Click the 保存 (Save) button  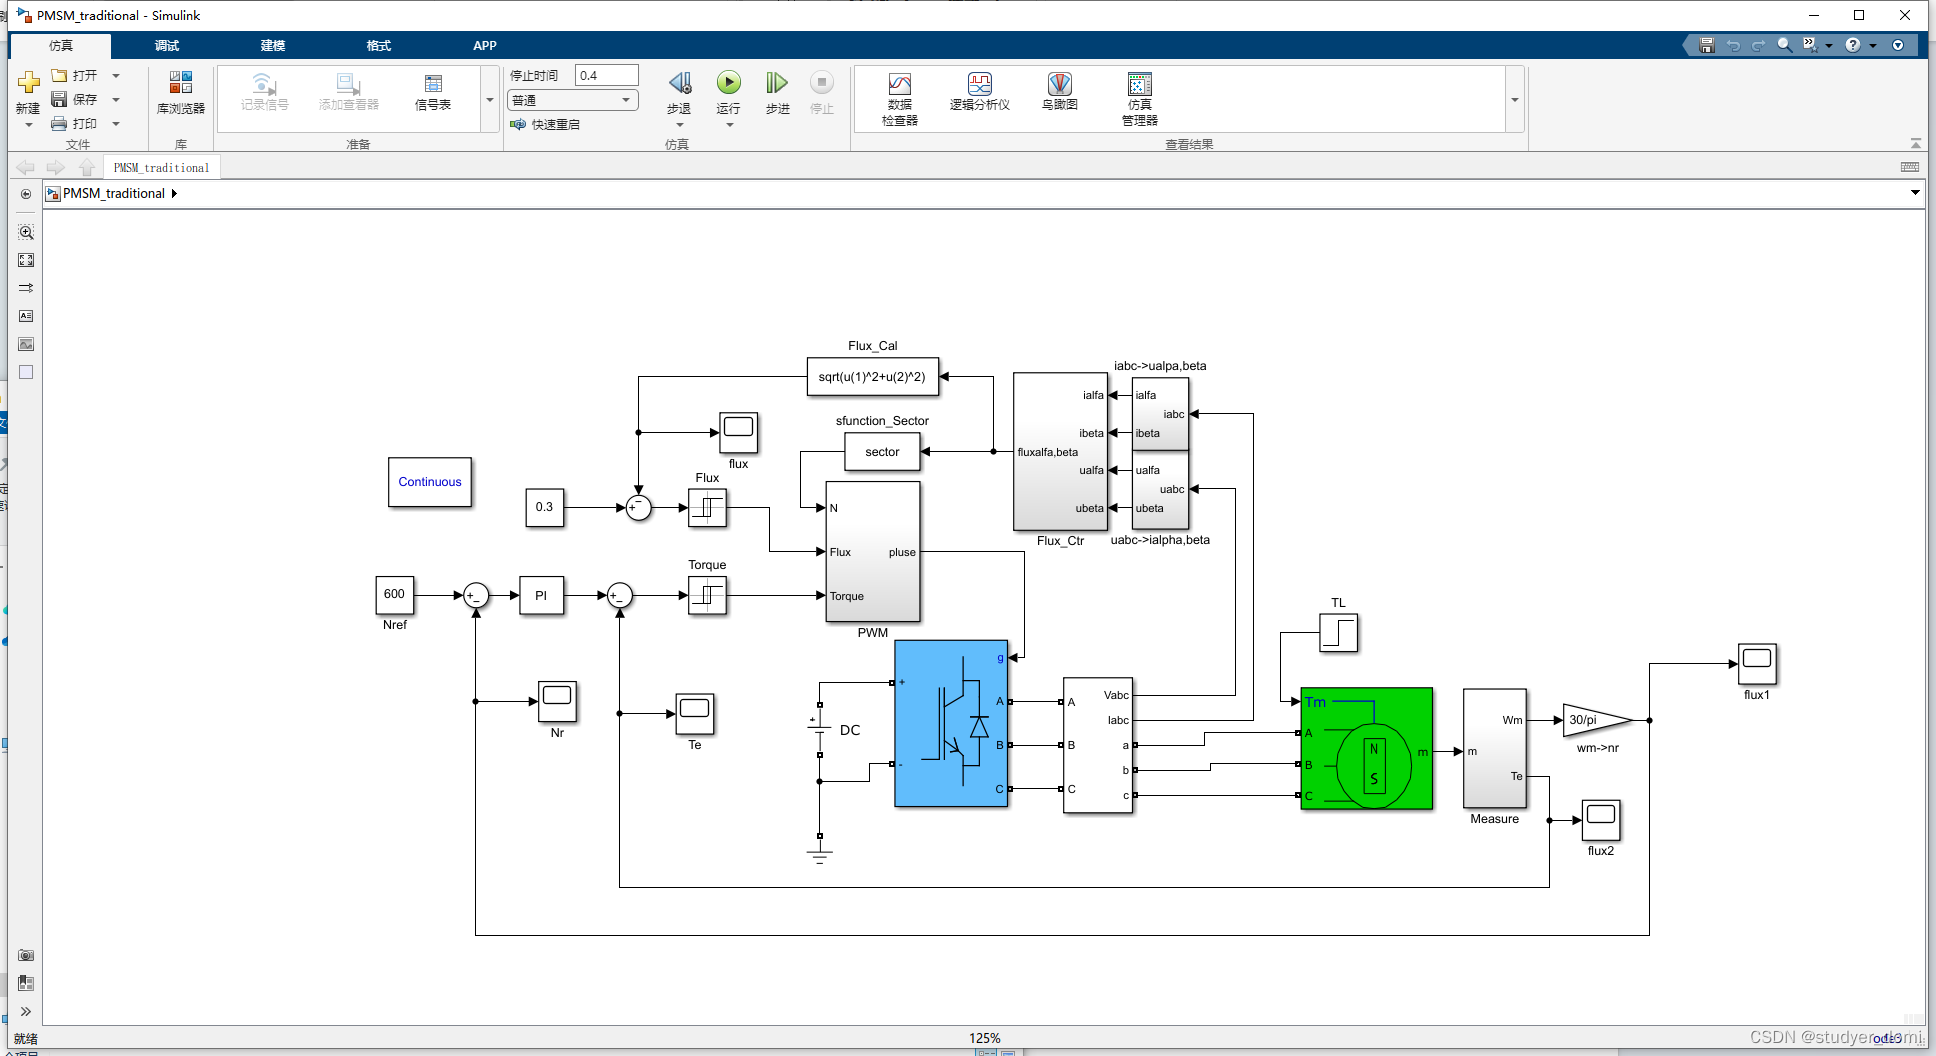click(x=85, y=99)
